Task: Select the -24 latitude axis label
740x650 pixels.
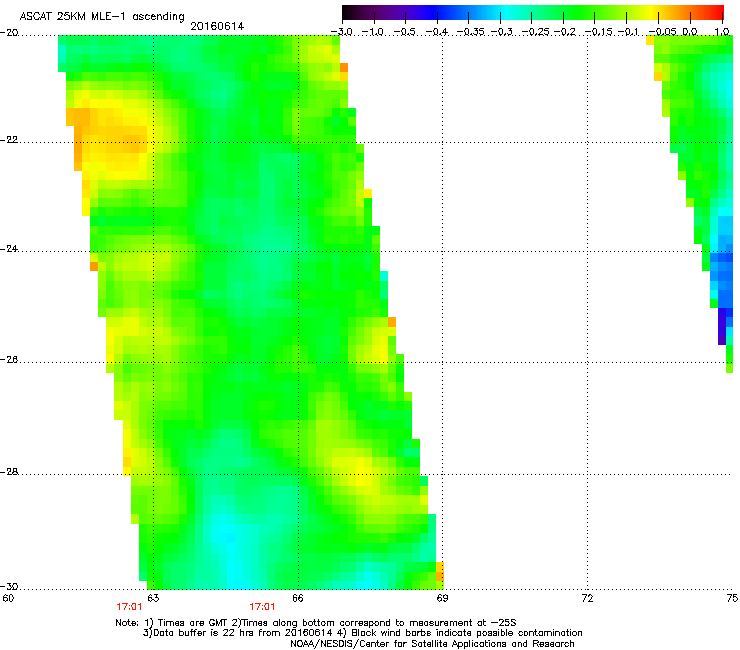Action: [9, 248]
